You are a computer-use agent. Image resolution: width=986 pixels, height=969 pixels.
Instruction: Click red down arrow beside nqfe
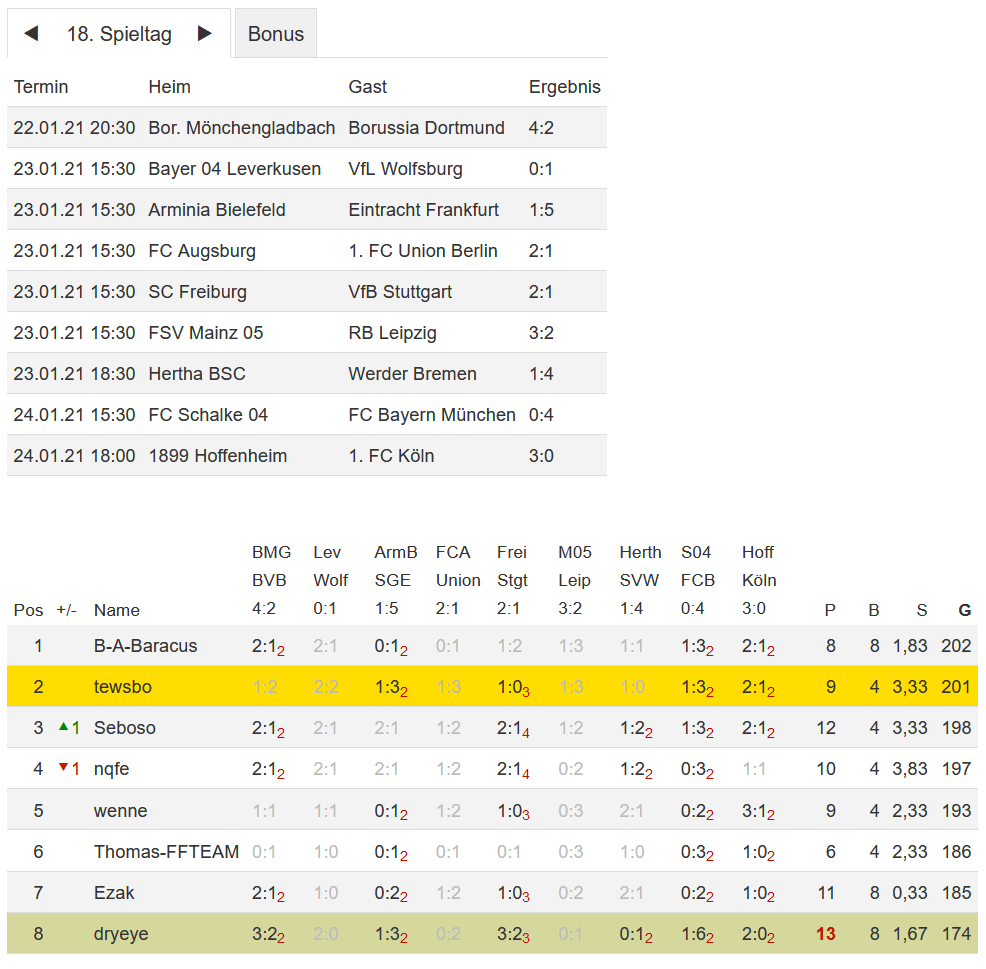64,768
